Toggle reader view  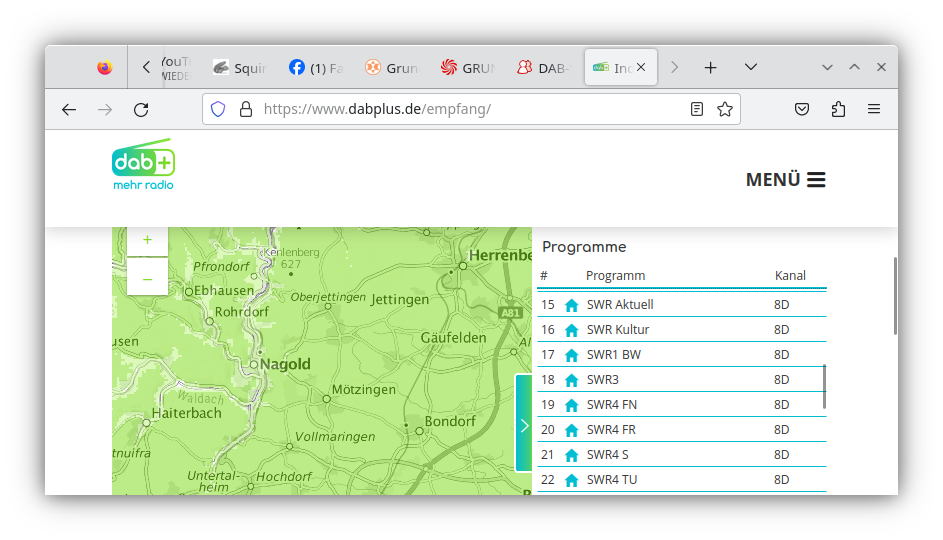(x=697, y=109)
